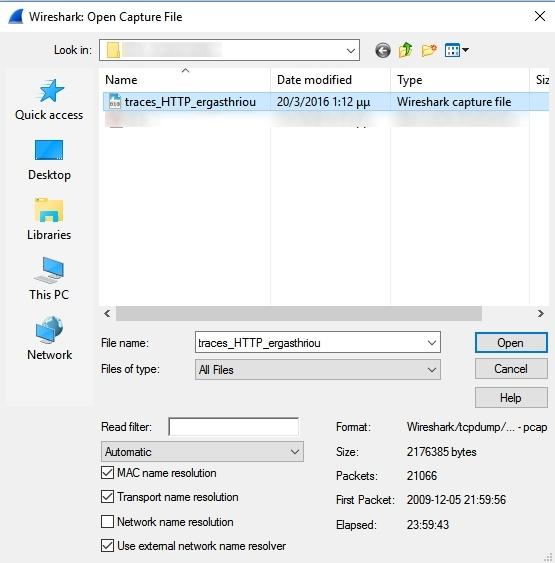Click the Wireshark capture file type cell
Image resolution: width=555 pixels, height=563 pixels.
[x=454, y=102]
